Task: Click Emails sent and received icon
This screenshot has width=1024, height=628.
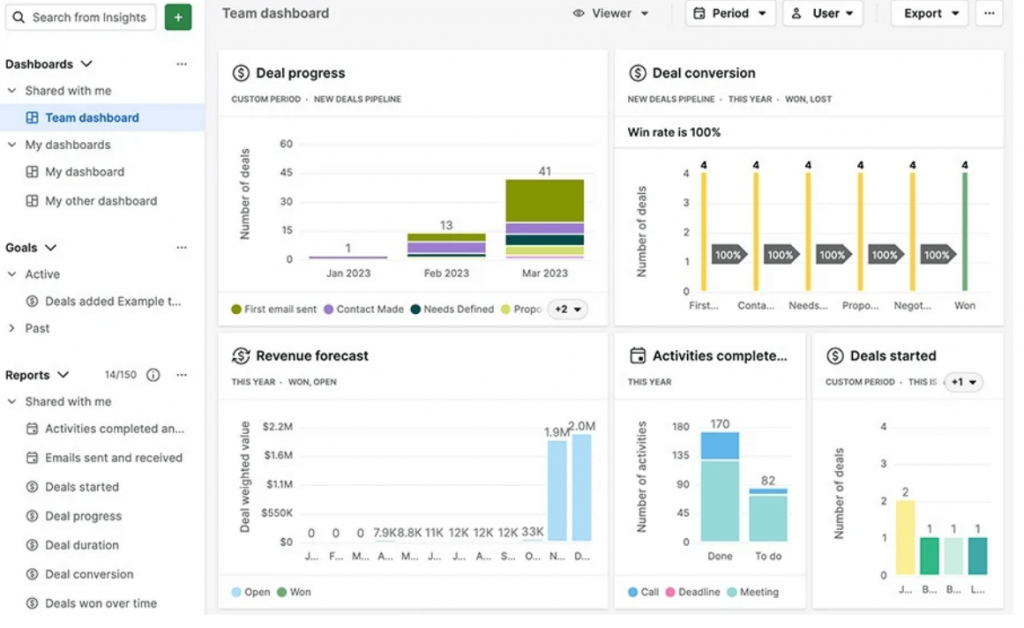Action: click(x=31, y=458)
